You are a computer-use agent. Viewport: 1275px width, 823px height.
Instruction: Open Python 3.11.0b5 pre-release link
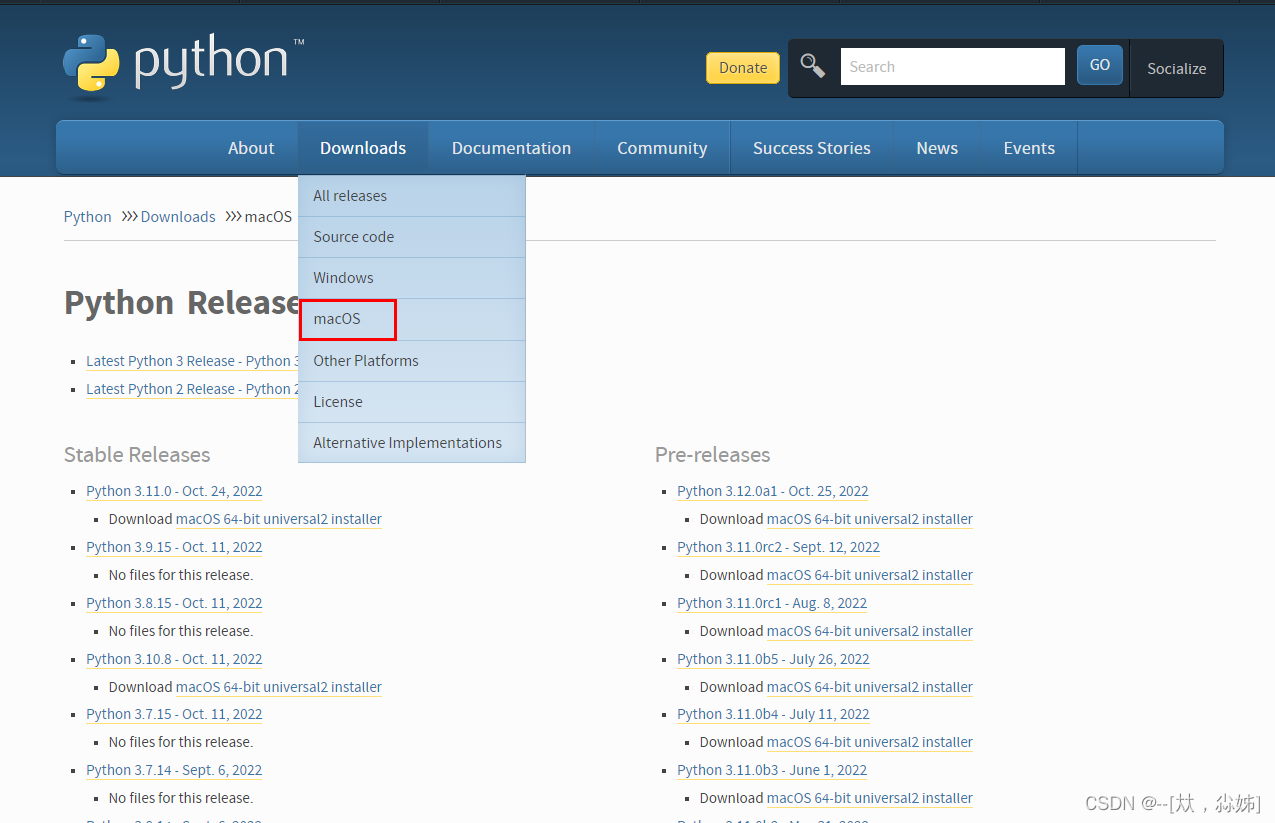(x=773, y=659)
